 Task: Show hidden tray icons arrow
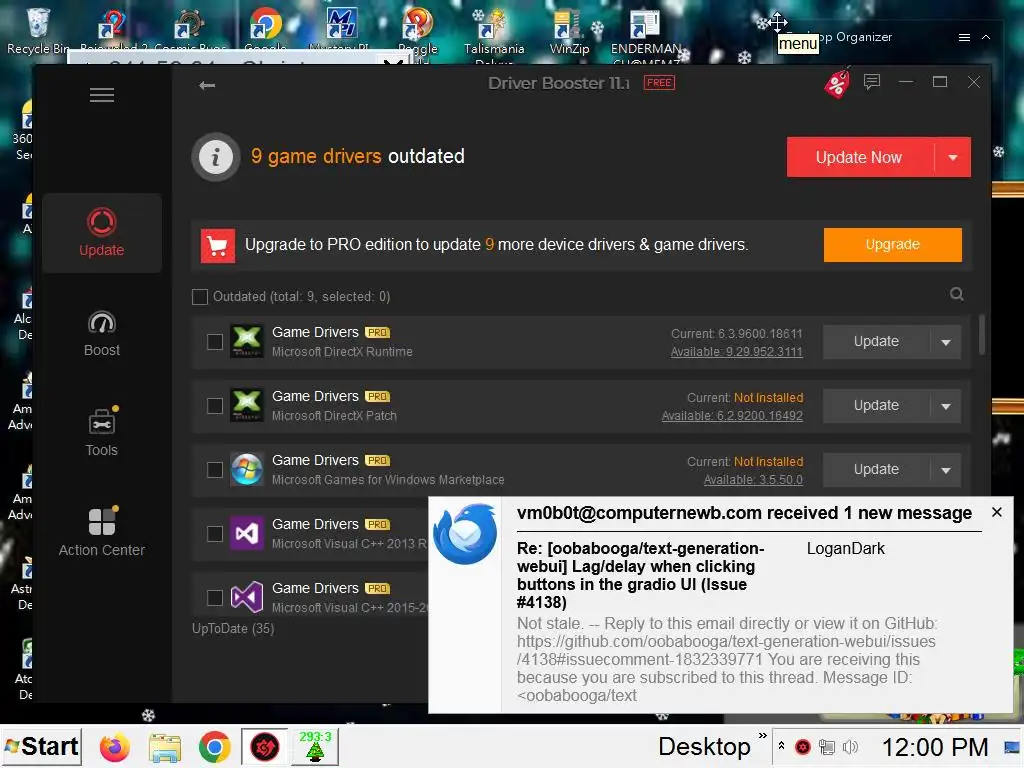pos(781,744)
